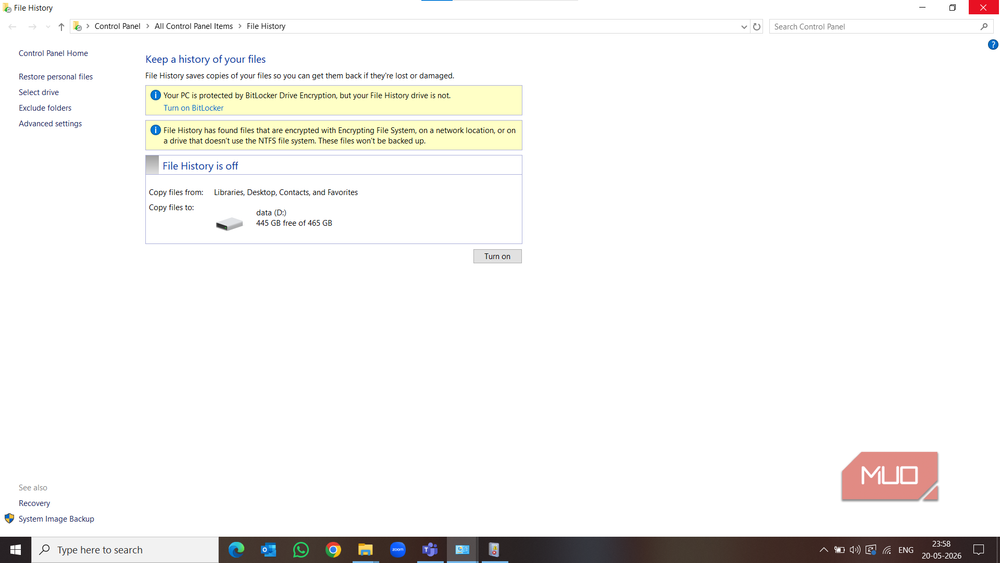The width and height of the screenshot is (1000, 563).
Task: Expand the address bar history dropdown
Action: (744, 27)
